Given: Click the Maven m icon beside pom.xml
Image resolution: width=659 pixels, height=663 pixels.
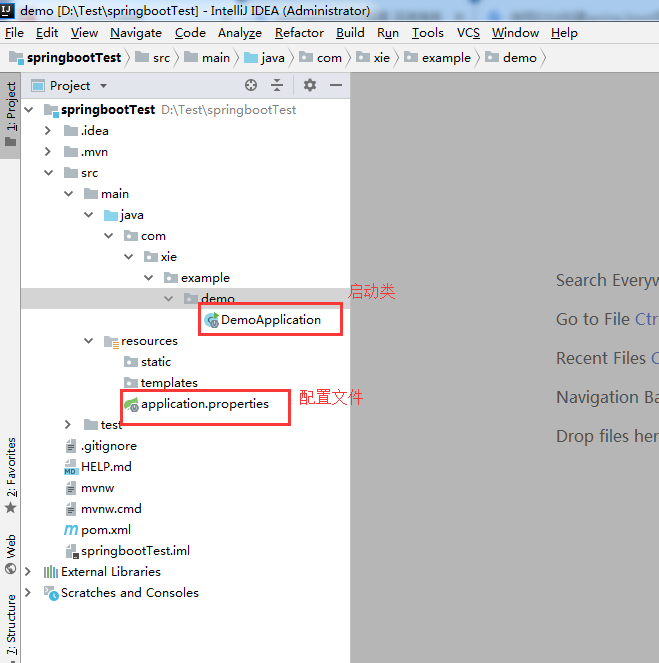Looking at the screenshot, I should pos(71,530).
